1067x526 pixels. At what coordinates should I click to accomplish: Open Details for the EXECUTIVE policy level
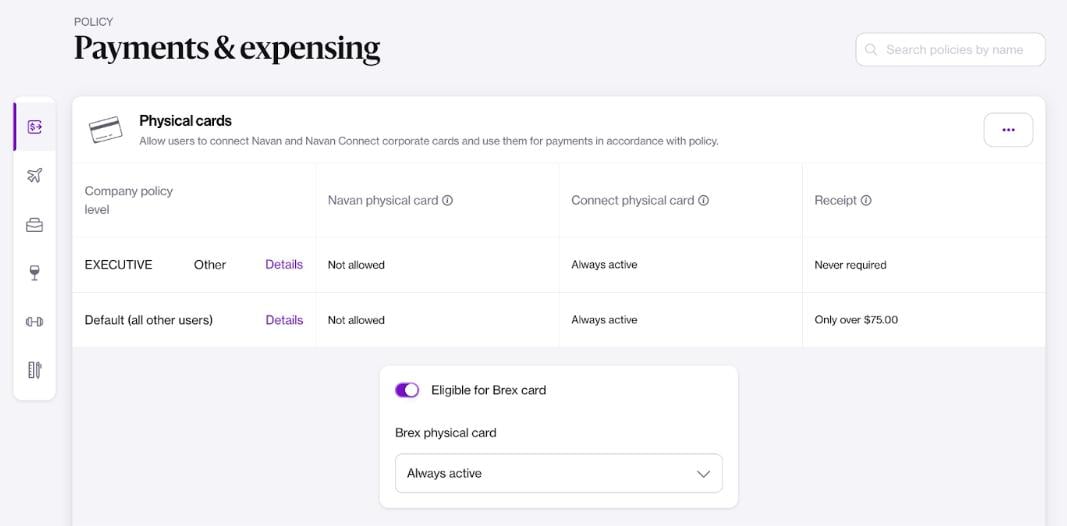click(284, 265)
